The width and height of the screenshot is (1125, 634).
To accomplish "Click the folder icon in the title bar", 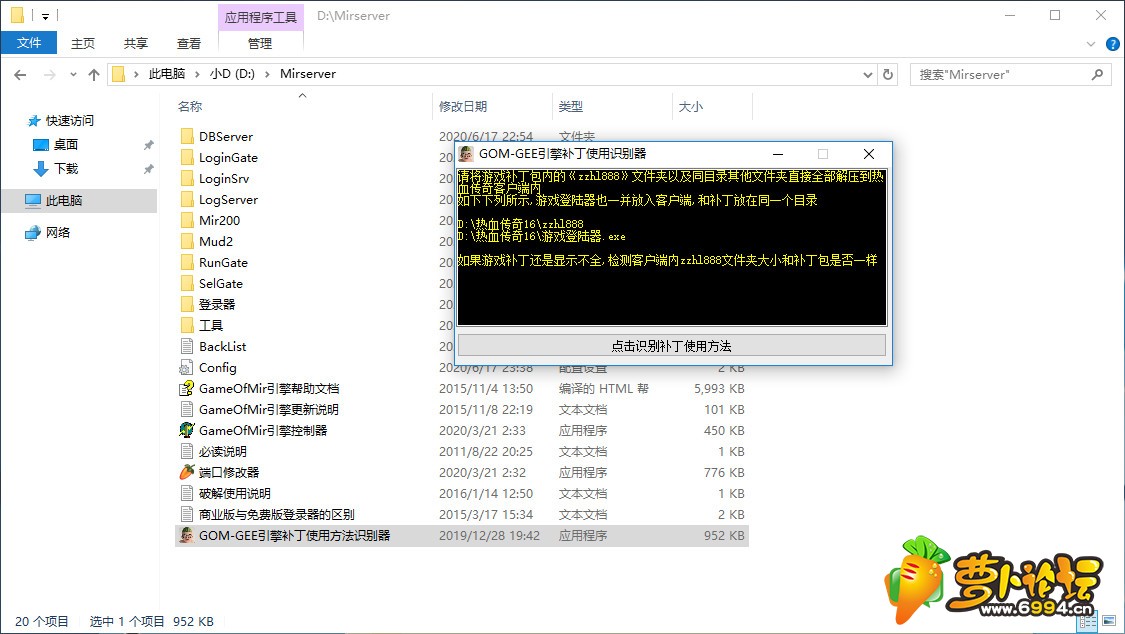I will pyautogui.click(x=17, y=15).
